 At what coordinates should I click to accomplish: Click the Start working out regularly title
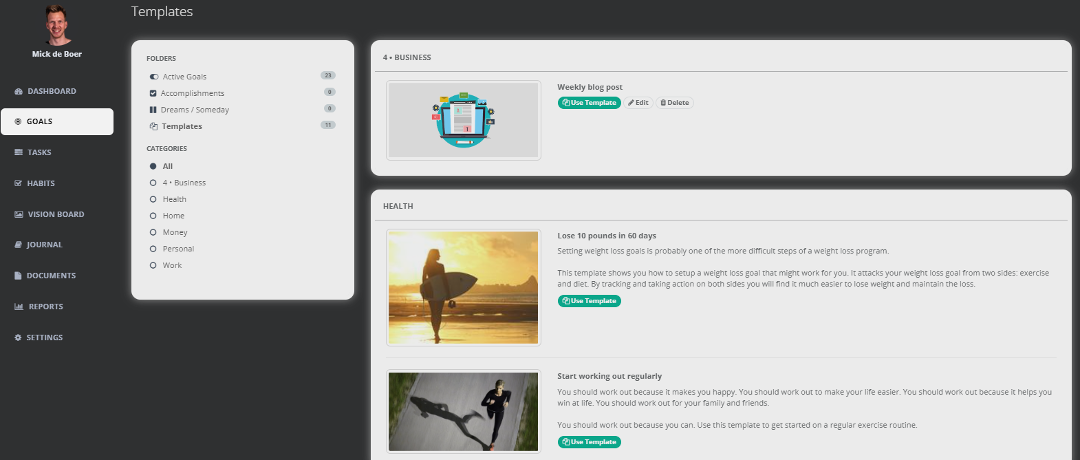(x=610, y=377)
